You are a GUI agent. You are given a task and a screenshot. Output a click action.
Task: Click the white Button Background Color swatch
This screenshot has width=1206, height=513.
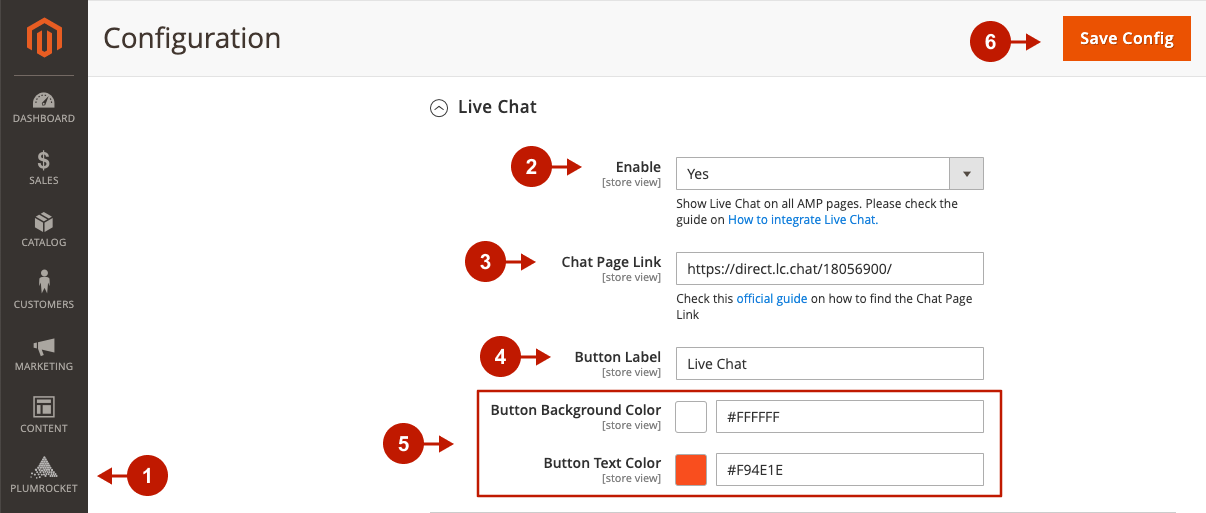(691, 417)
